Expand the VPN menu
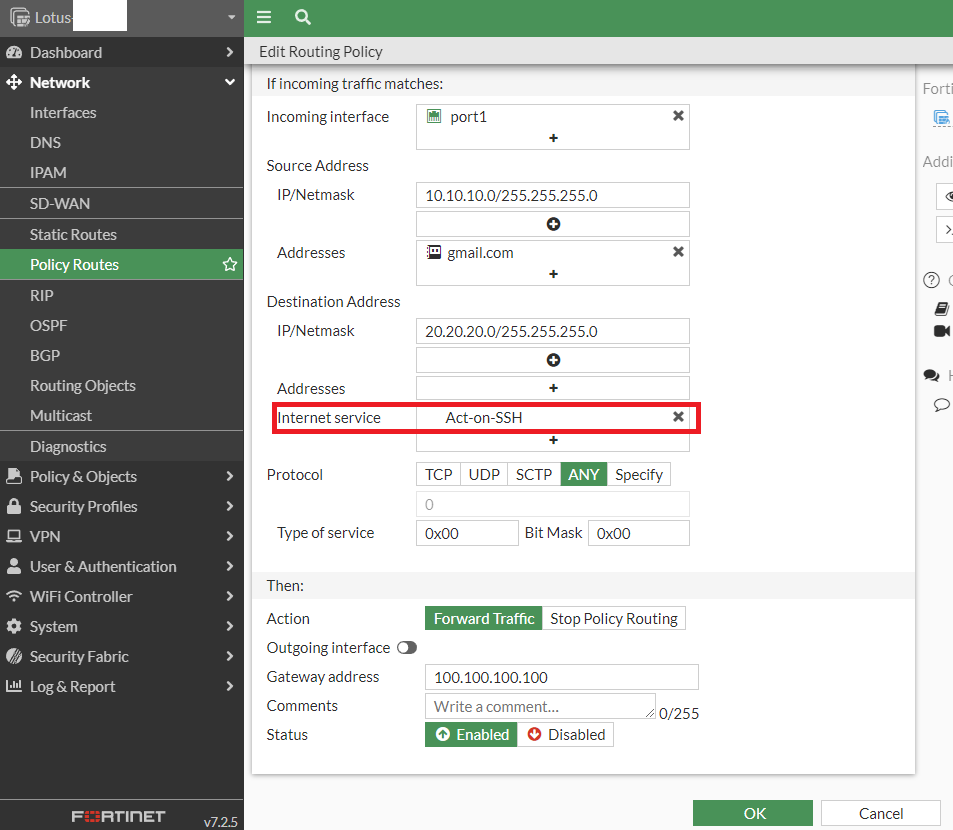 click(230, 537)
